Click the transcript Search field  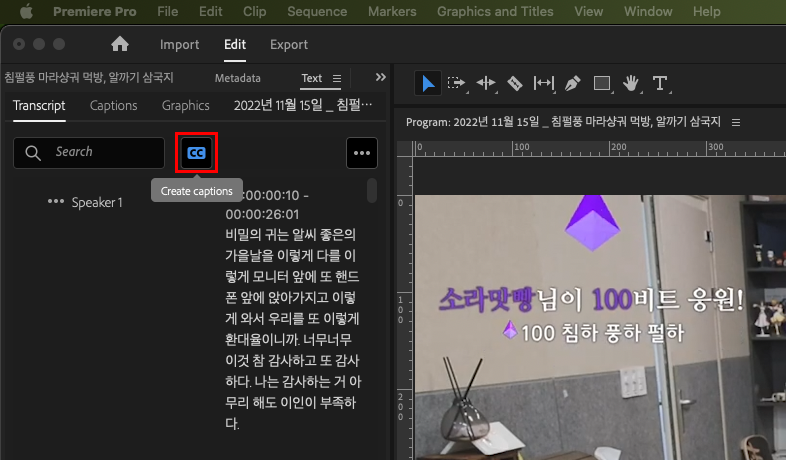click(x=89, y=152)
